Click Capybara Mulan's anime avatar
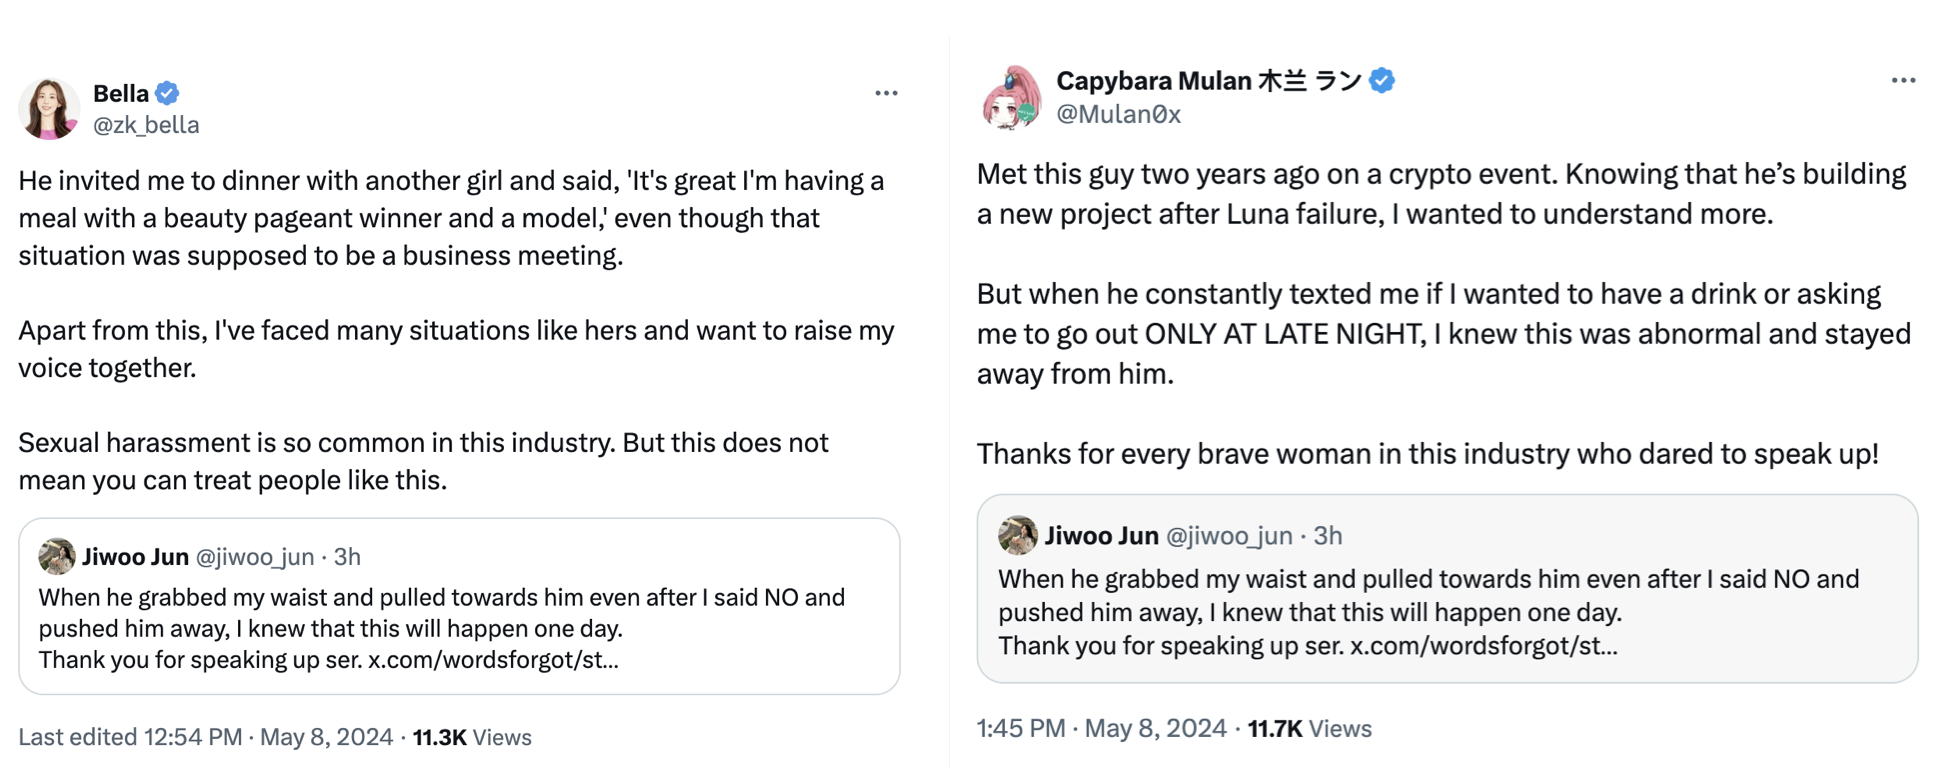Viewport: 1944px width, 774px height. 1011,98
